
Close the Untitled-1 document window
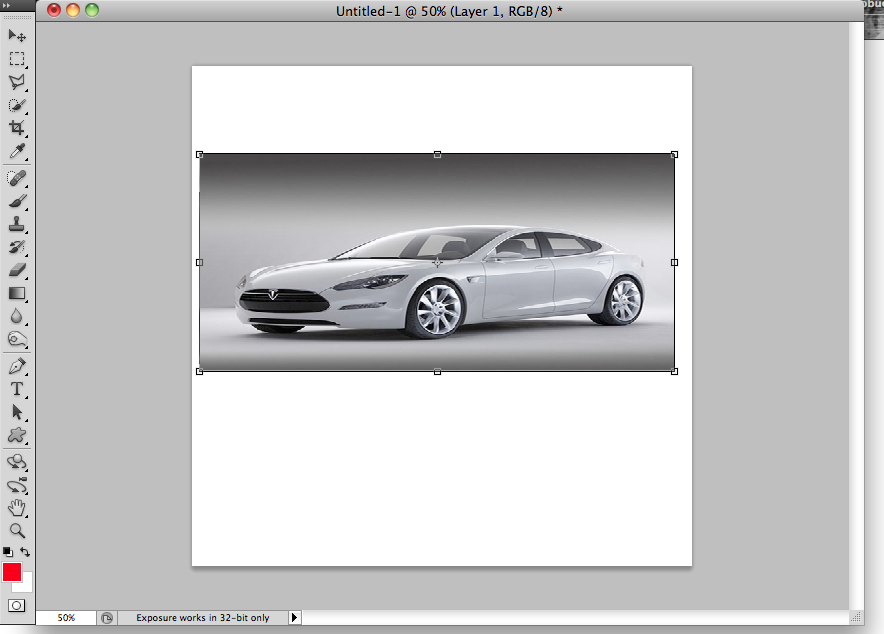click(54, 10)
